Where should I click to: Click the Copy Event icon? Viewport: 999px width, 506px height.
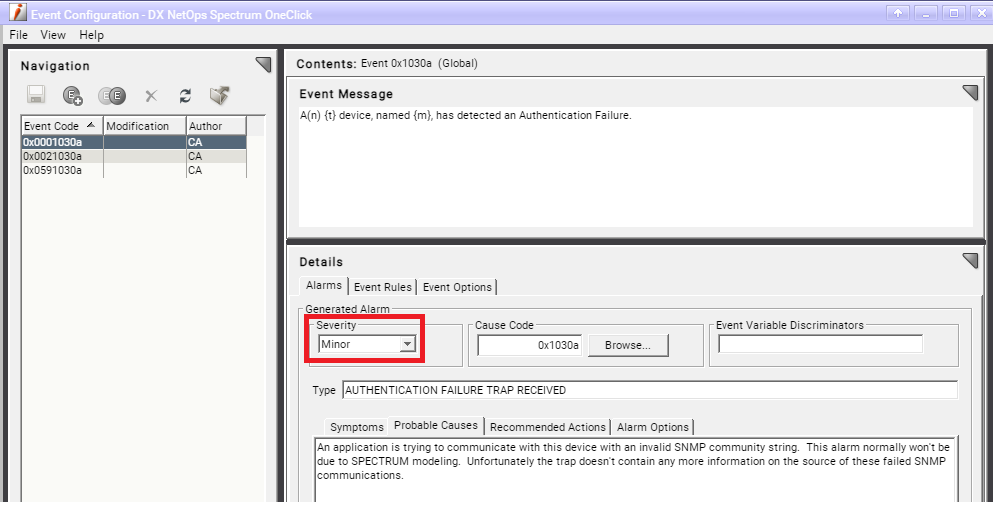point(112,96)
